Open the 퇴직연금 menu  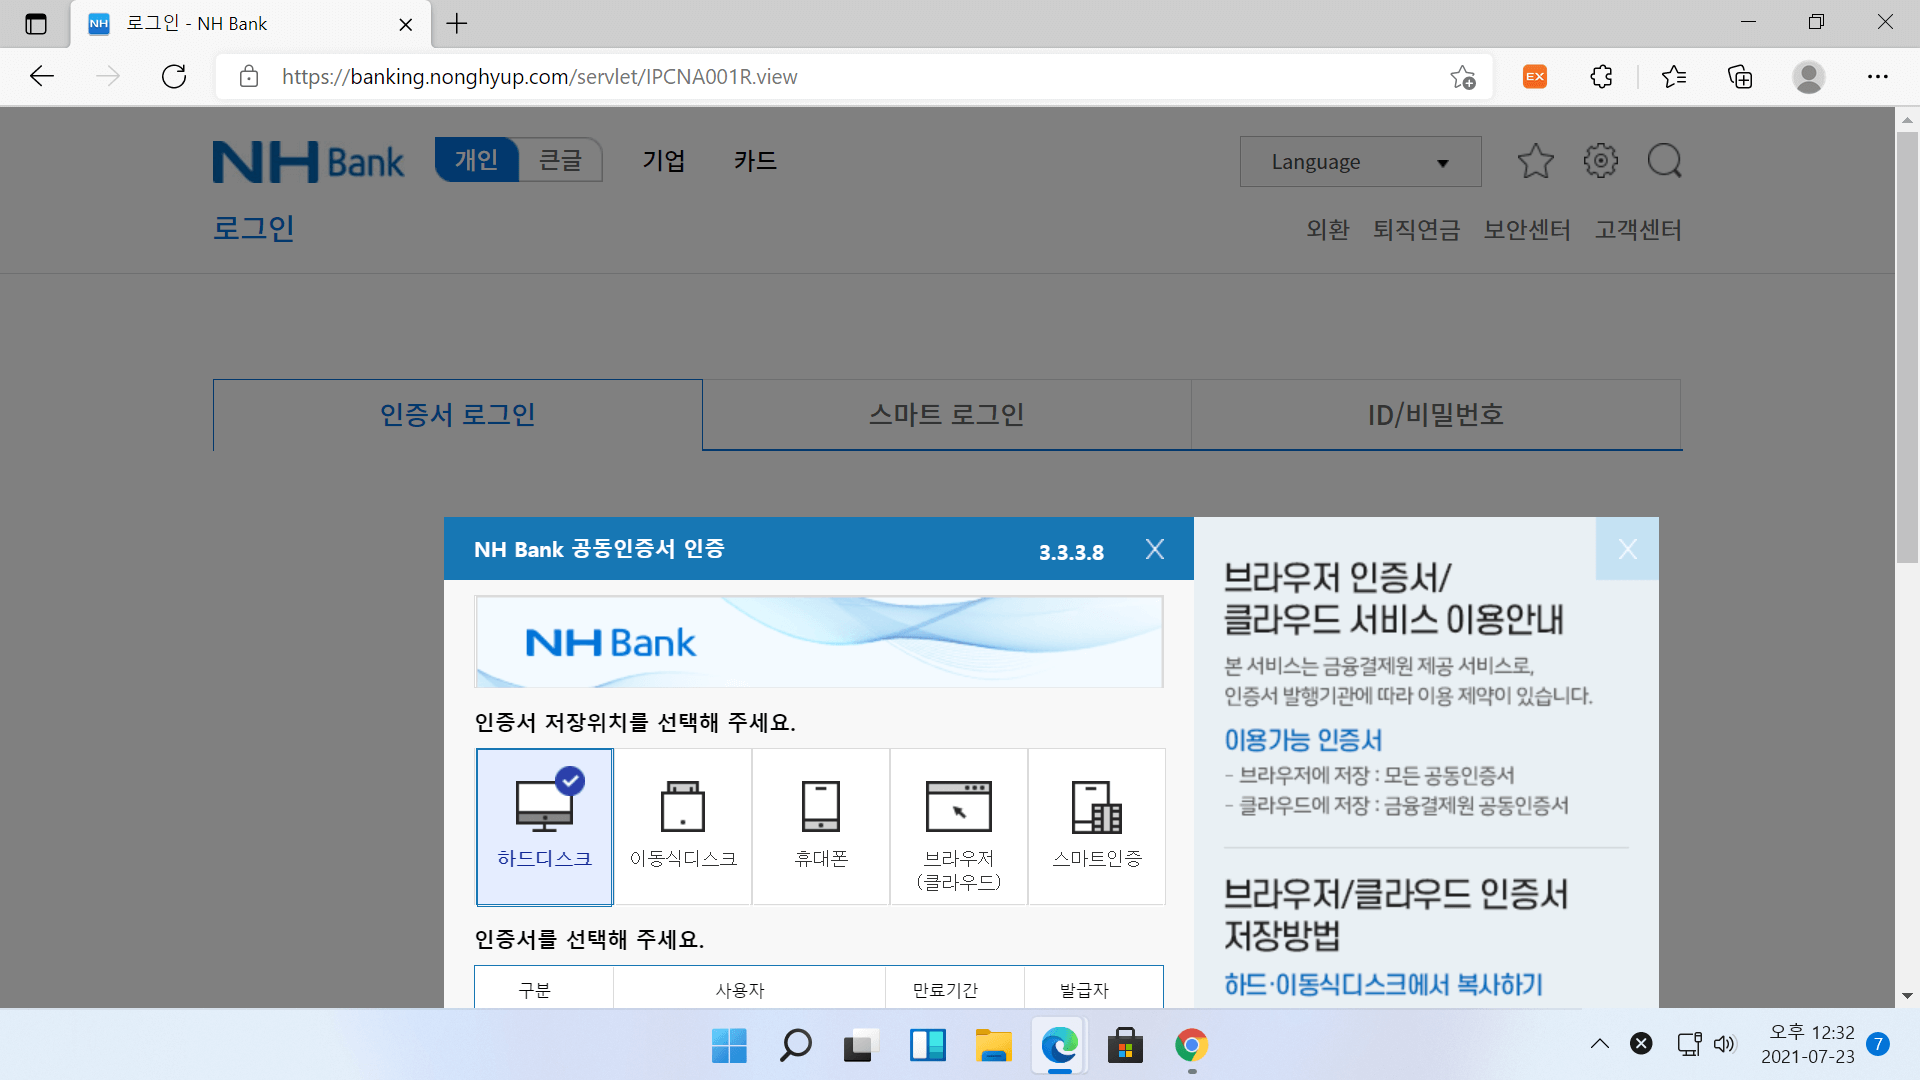pos(1416,230)
